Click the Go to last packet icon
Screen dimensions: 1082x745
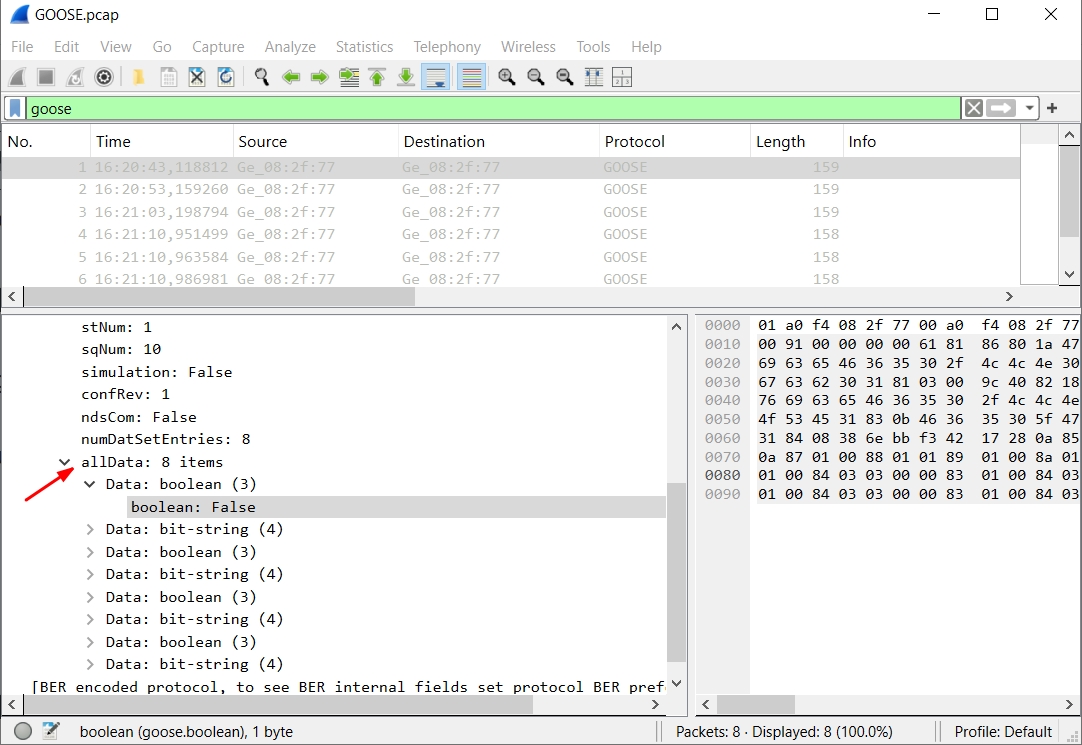tap(405, 77)
